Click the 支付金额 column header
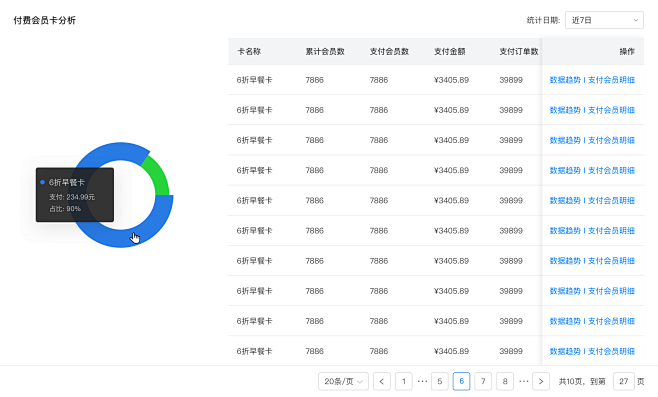The image size is (658, 397). click(449, 51)
